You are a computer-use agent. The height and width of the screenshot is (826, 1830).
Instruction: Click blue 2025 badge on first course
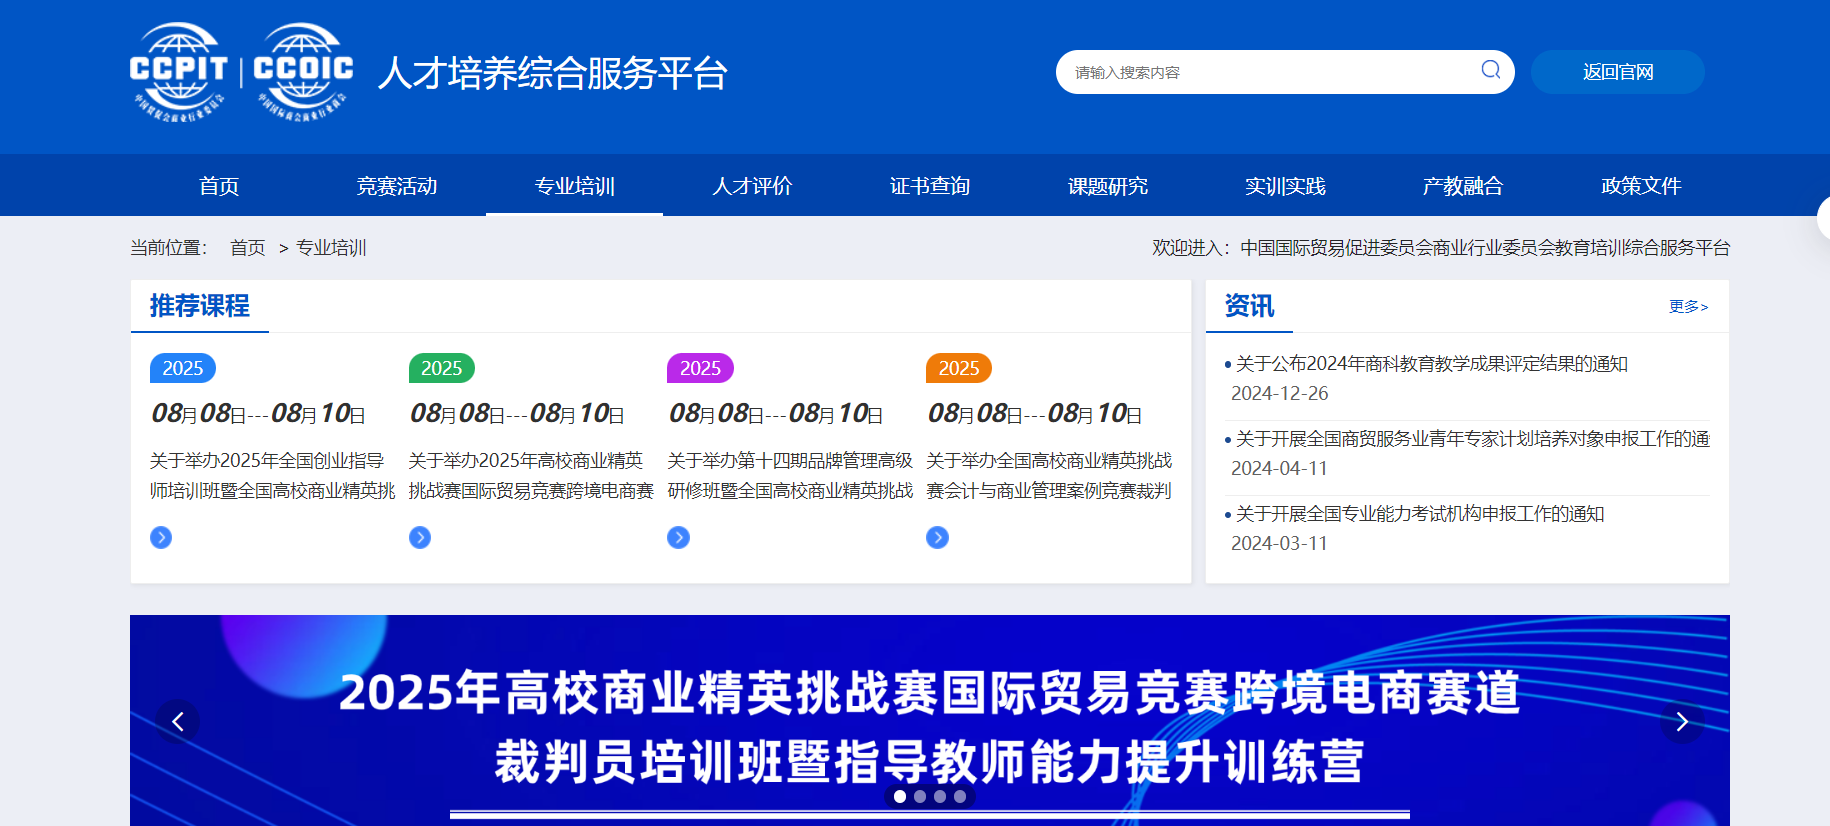click(183, 368)
